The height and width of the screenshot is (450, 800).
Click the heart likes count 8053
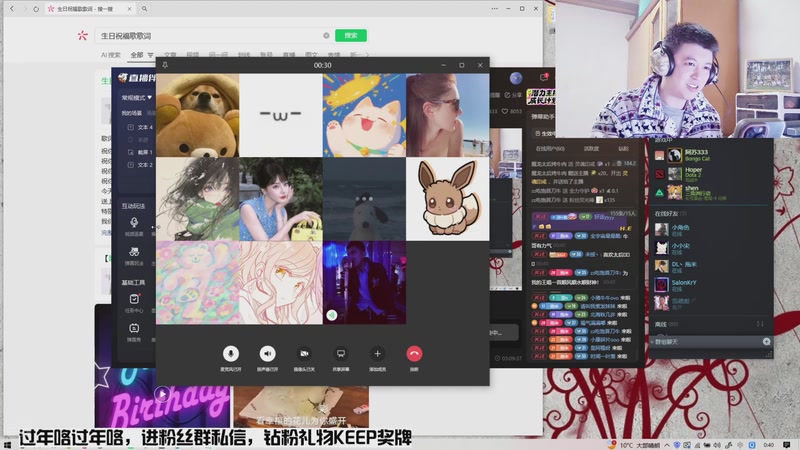click(512, 111)
